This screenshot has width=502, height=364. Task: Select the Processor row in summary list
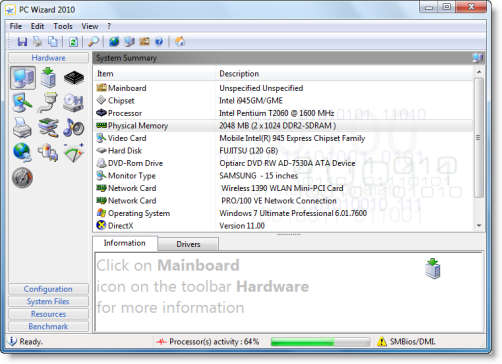tap(284, 113)
